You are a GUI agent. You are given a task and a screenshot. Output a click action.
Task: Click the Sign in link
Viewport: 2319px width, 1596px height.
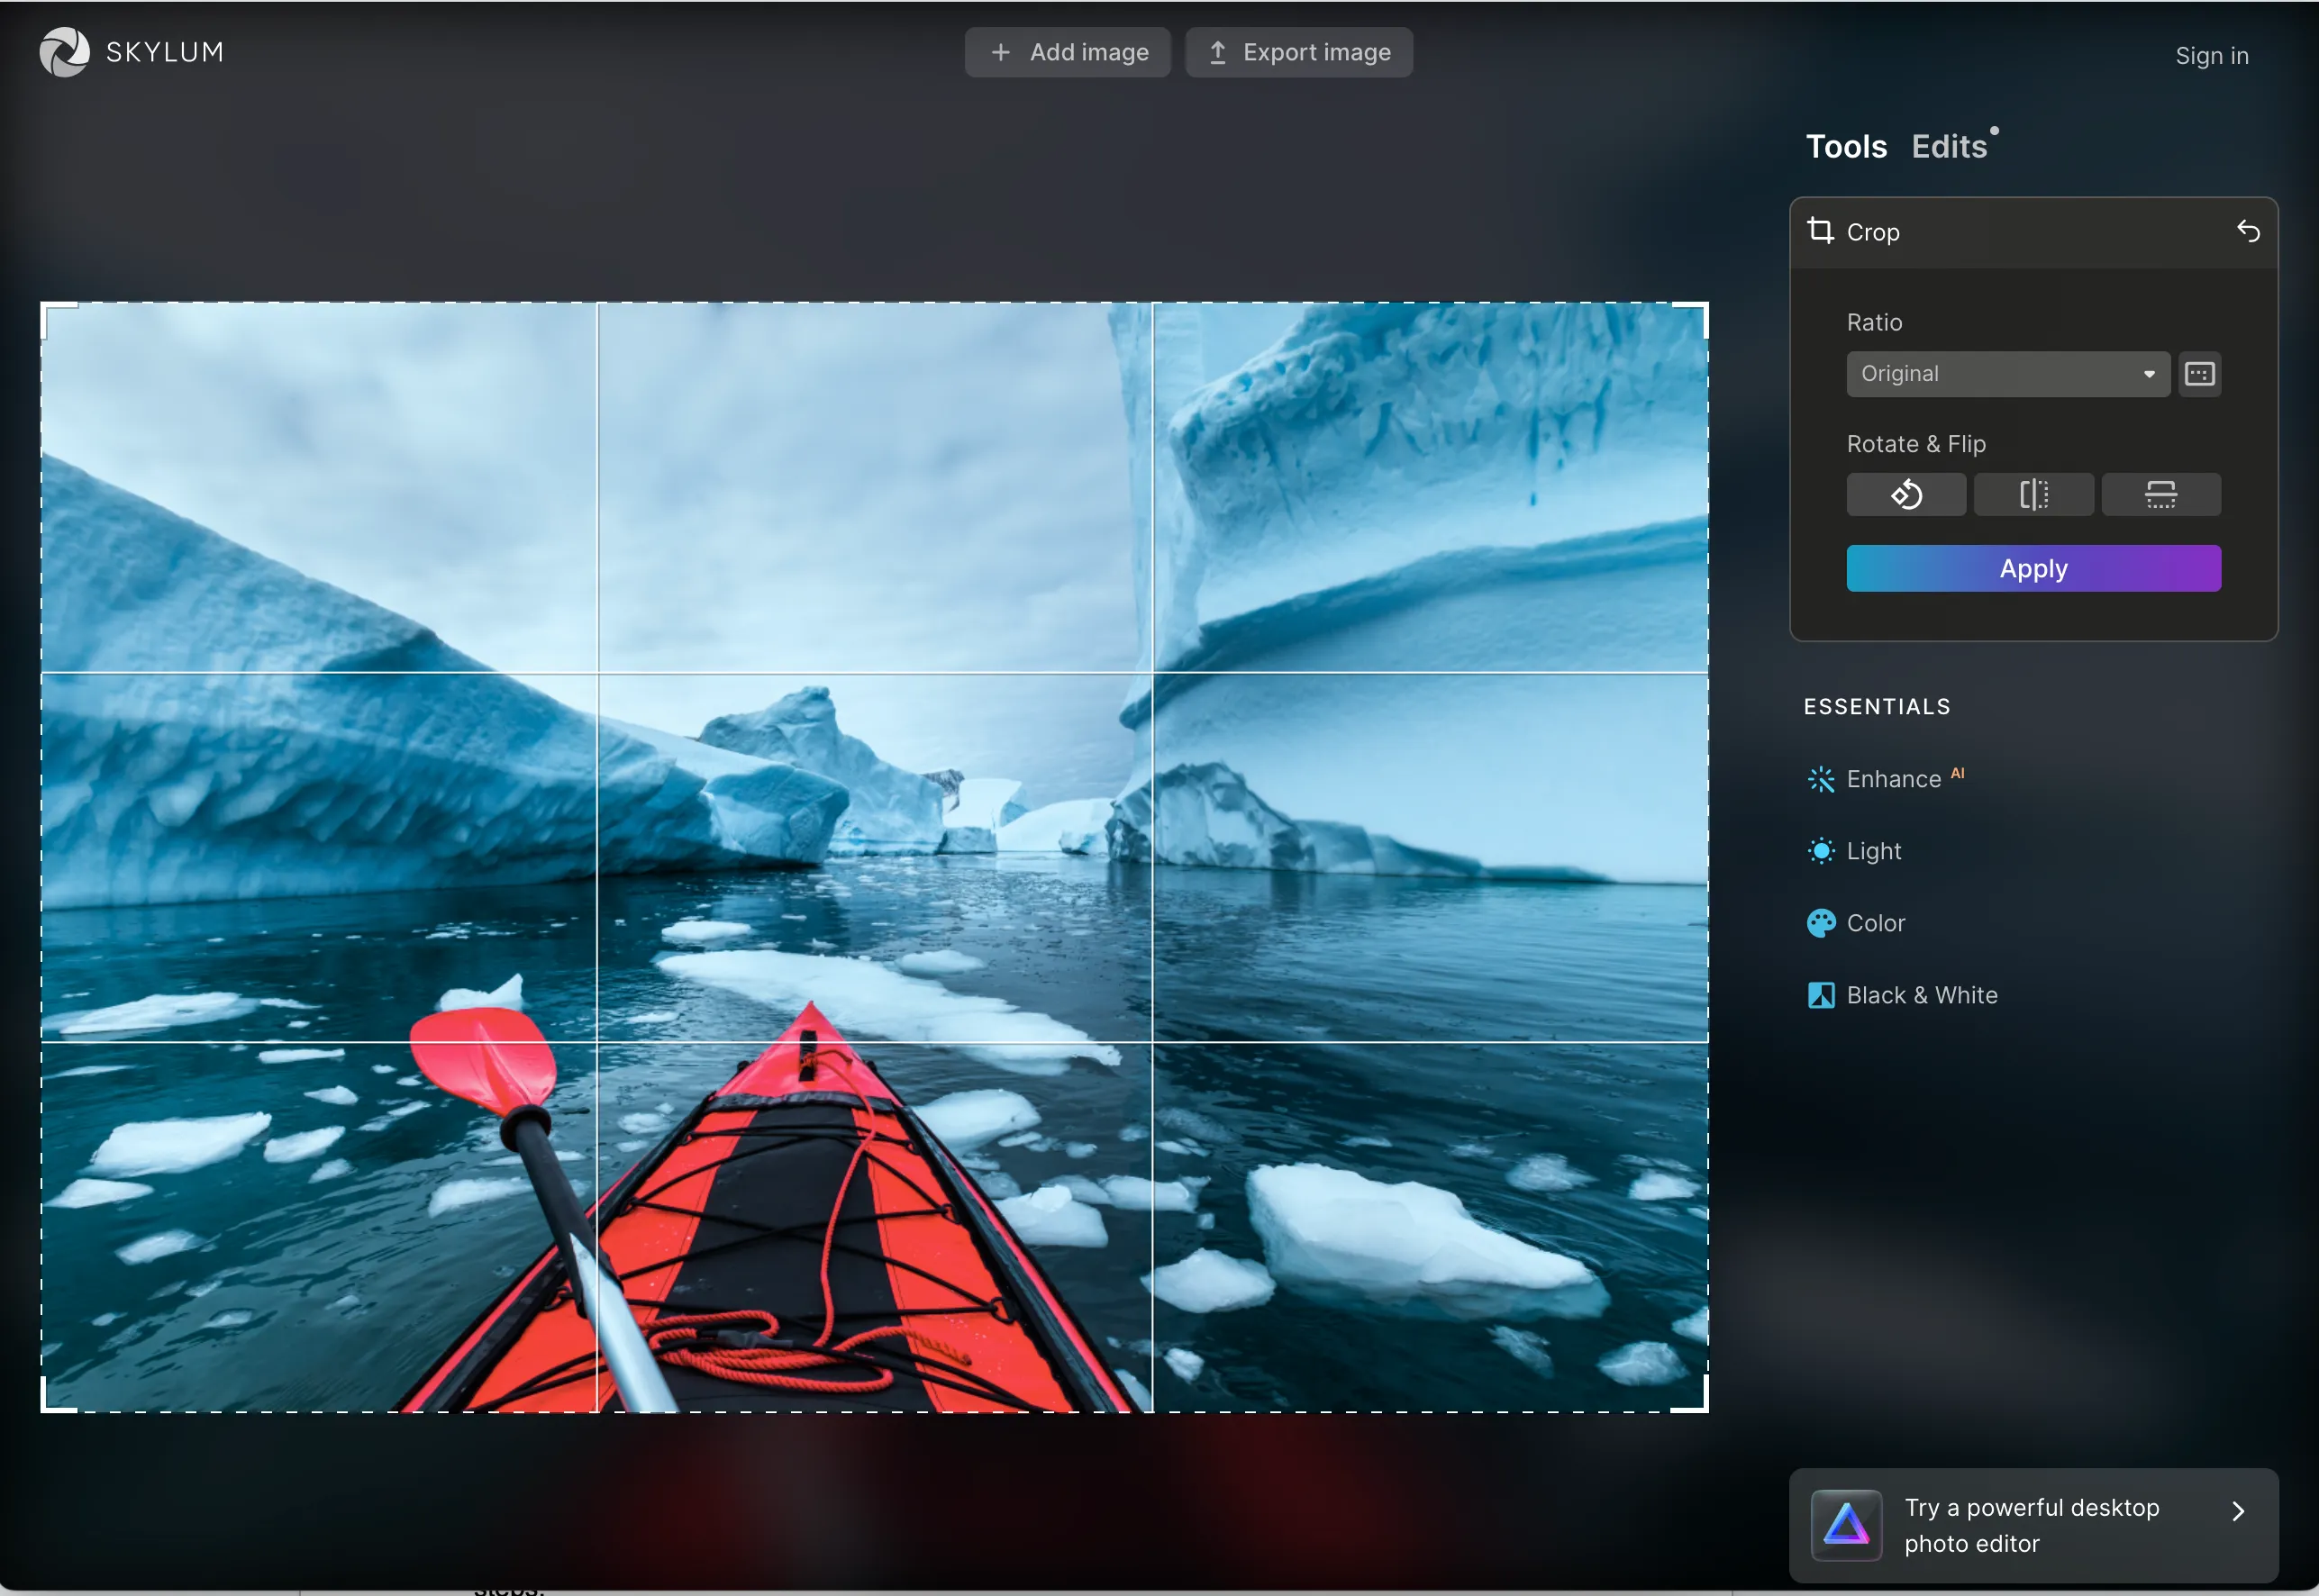[x=2211, y=56]
